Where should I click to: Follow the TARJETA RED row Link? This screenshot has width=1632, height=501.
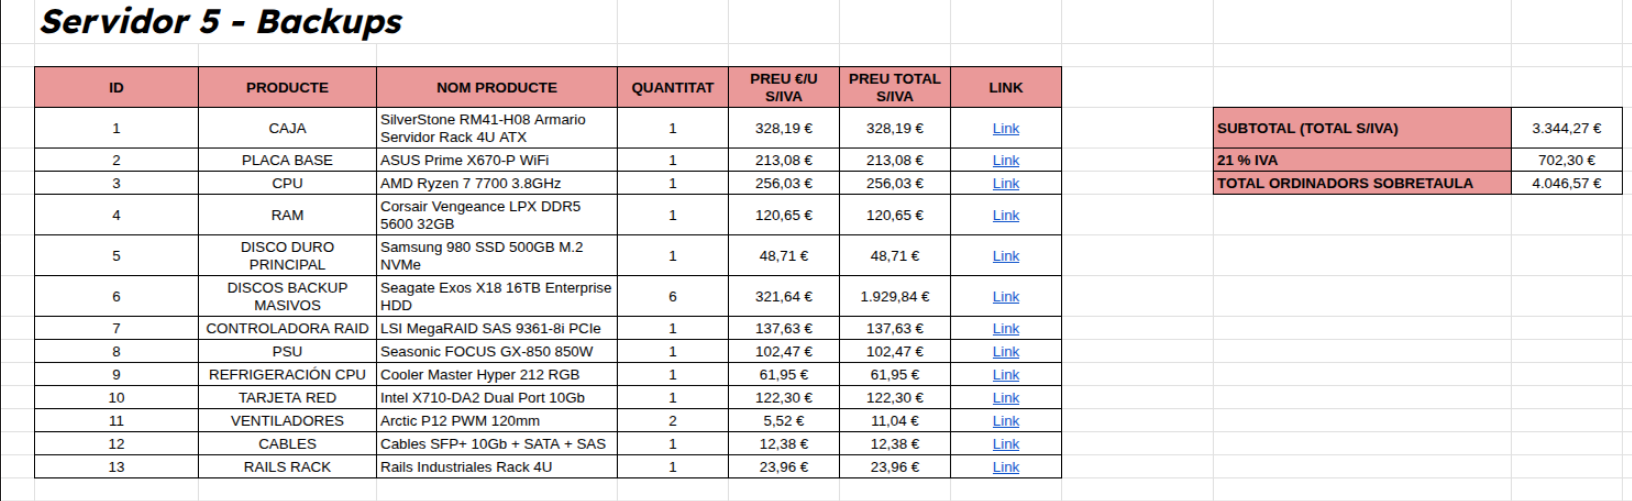click(1005, 398)
